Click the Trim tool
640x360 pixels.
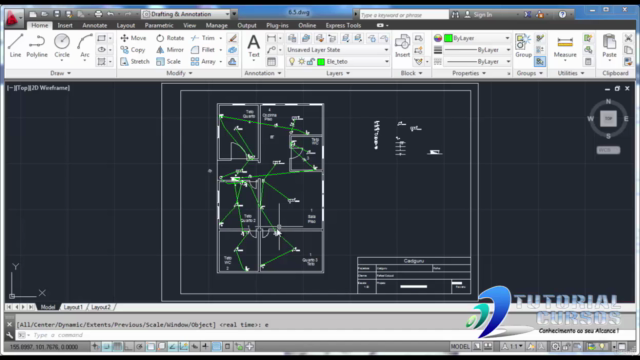pos(203,38)
